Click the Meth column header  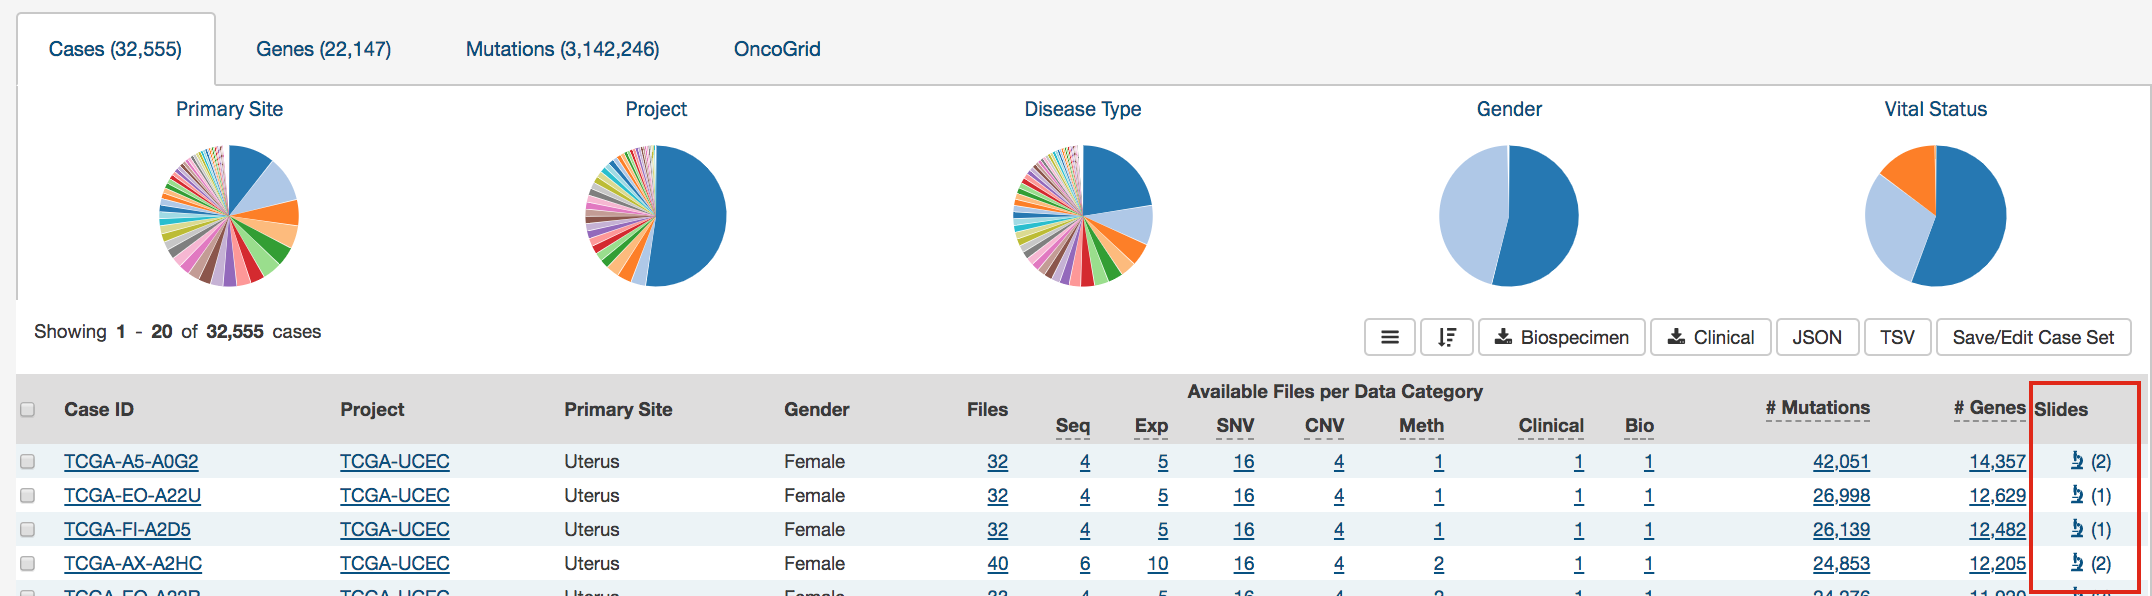tap(1422, 426)
